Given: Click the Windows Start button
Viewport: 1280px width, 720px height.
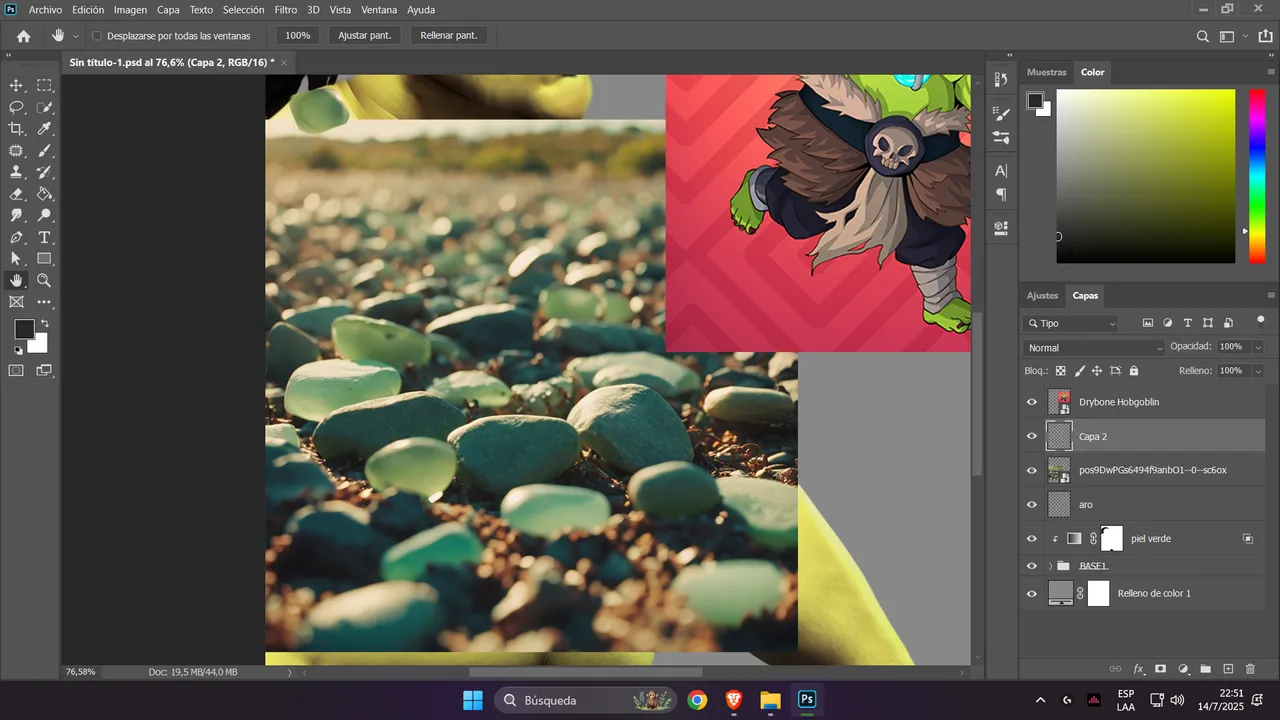Looking at the screenshot, I should click(473, 700).
